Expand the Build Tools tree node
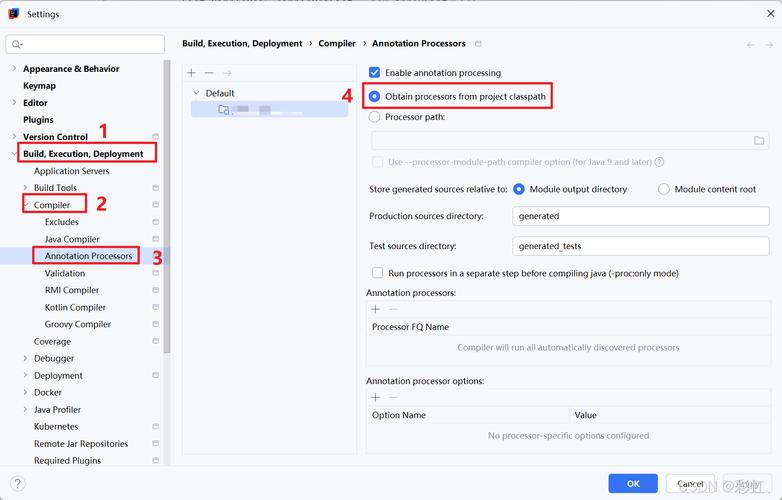 pos(25,188)
